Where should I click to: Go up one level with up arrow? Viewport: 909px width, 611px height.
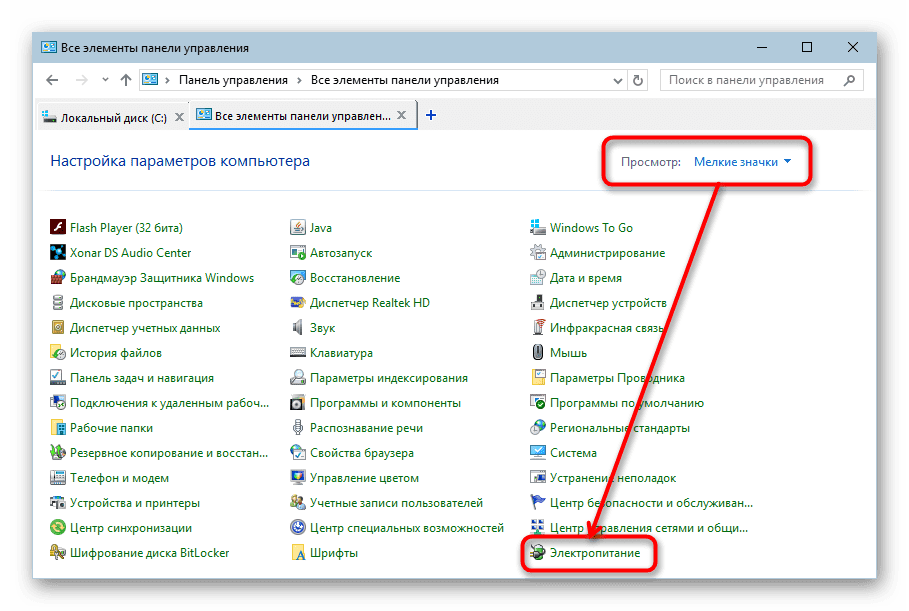(126, 80)
